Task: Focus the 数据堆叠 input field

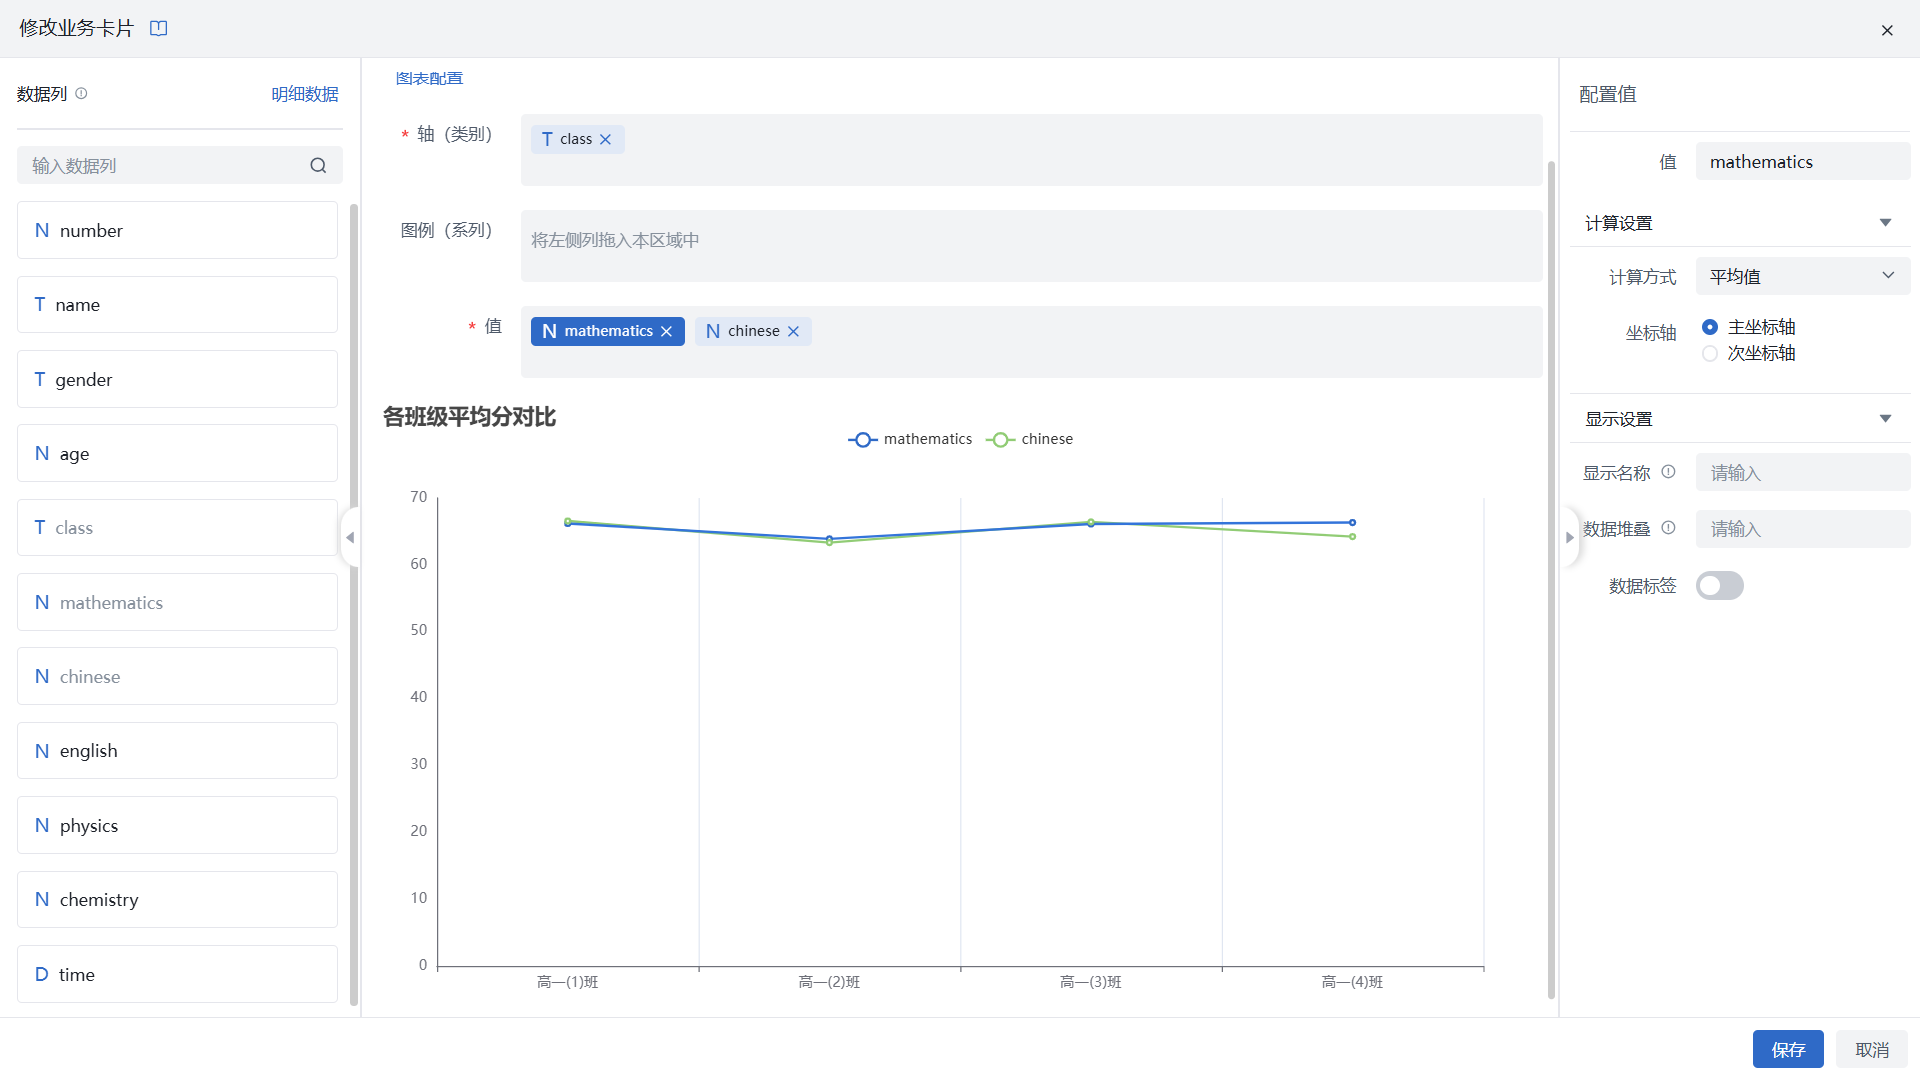Action: point(1802,528)
